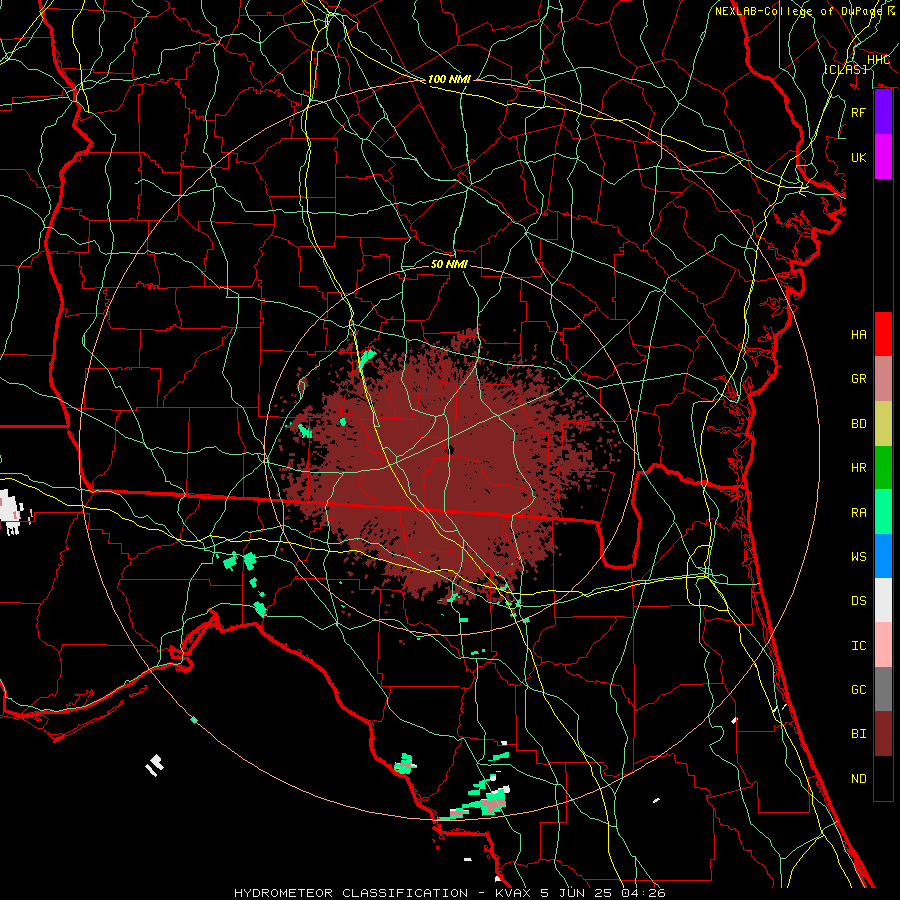Click the "BI" legend label
This screenshot has width=900, height=900.
pos(859,734)
